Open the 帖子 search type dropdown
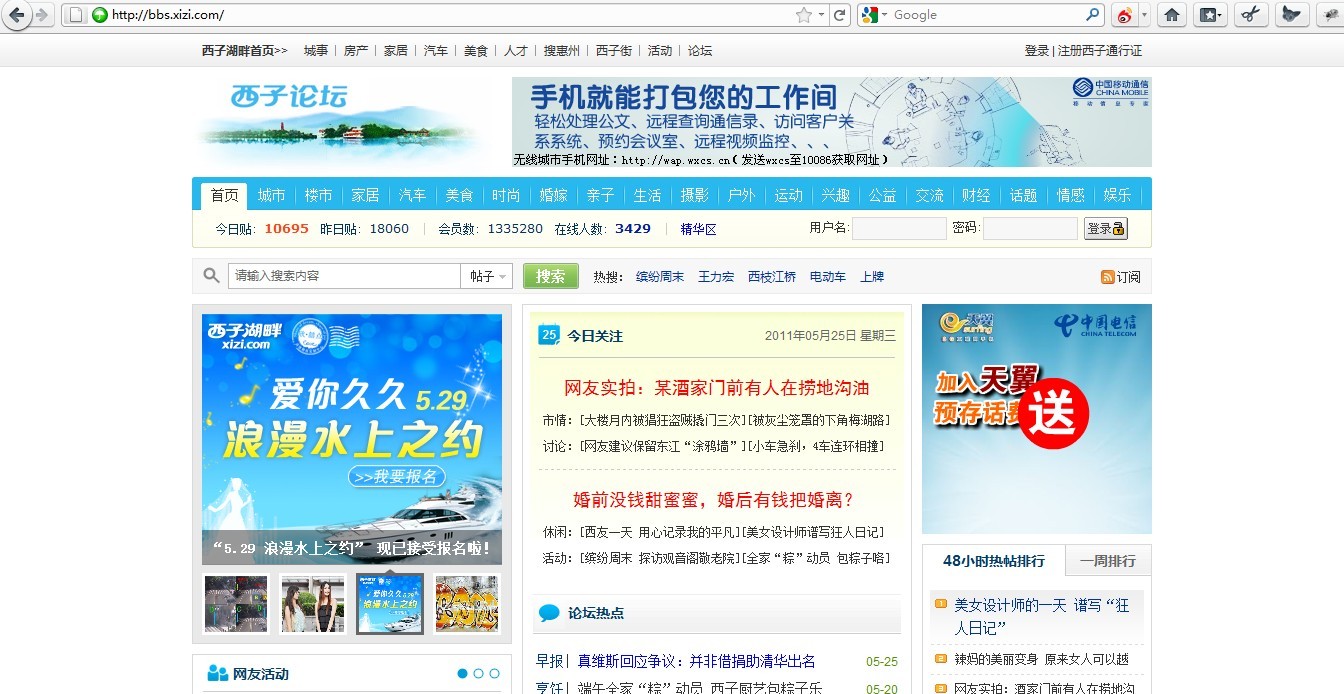1344x694 pixels. pyautogui.click(x=487, y=276)
